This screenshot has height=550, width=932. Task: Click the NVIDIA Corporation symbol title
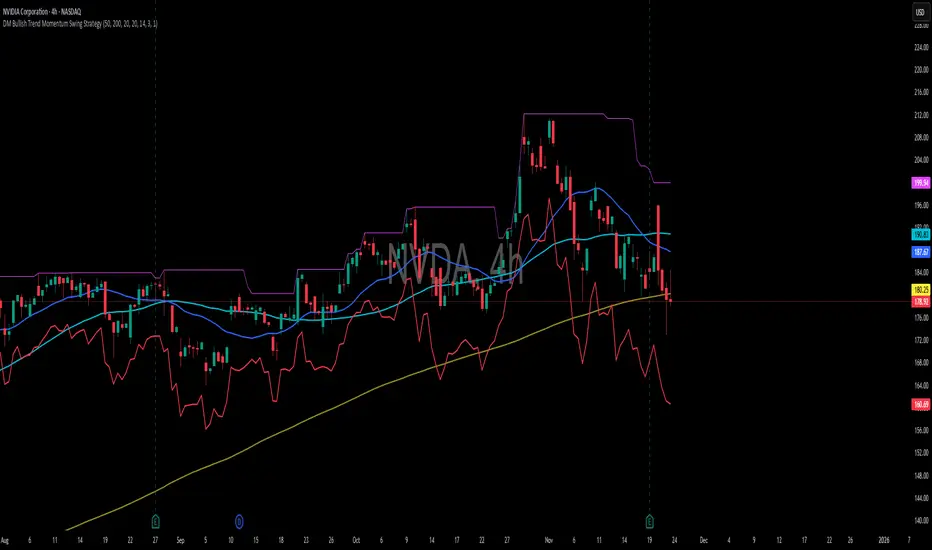click(42, 11)
